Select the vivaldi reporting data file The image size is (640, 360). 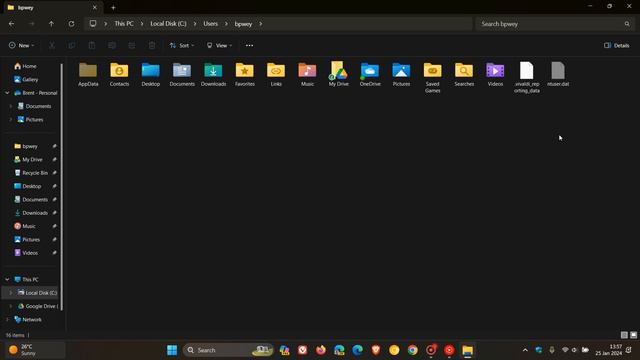[x=527, y=78]
